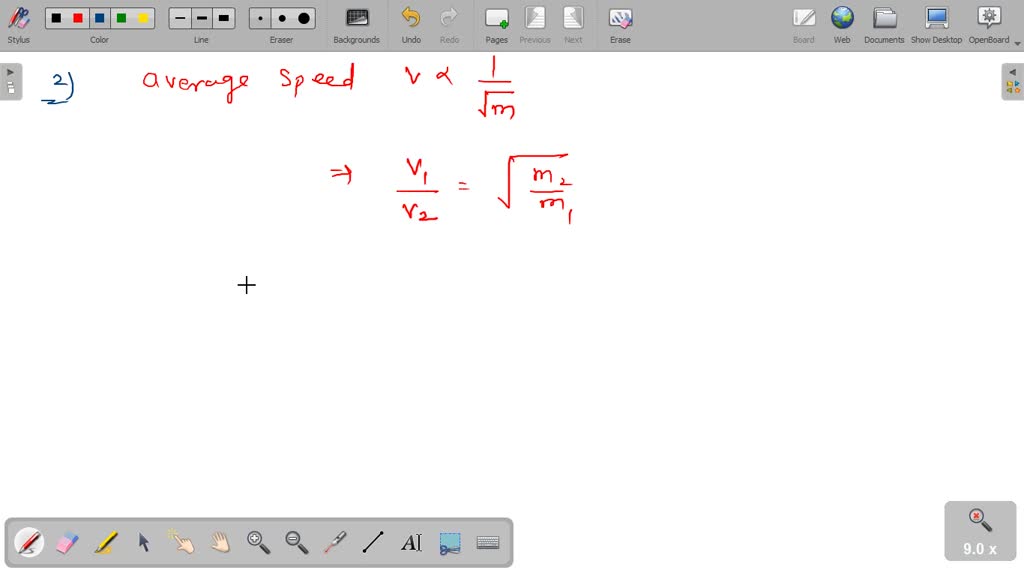Activate the Zoom in magnifier tool

tap(258, 542)
